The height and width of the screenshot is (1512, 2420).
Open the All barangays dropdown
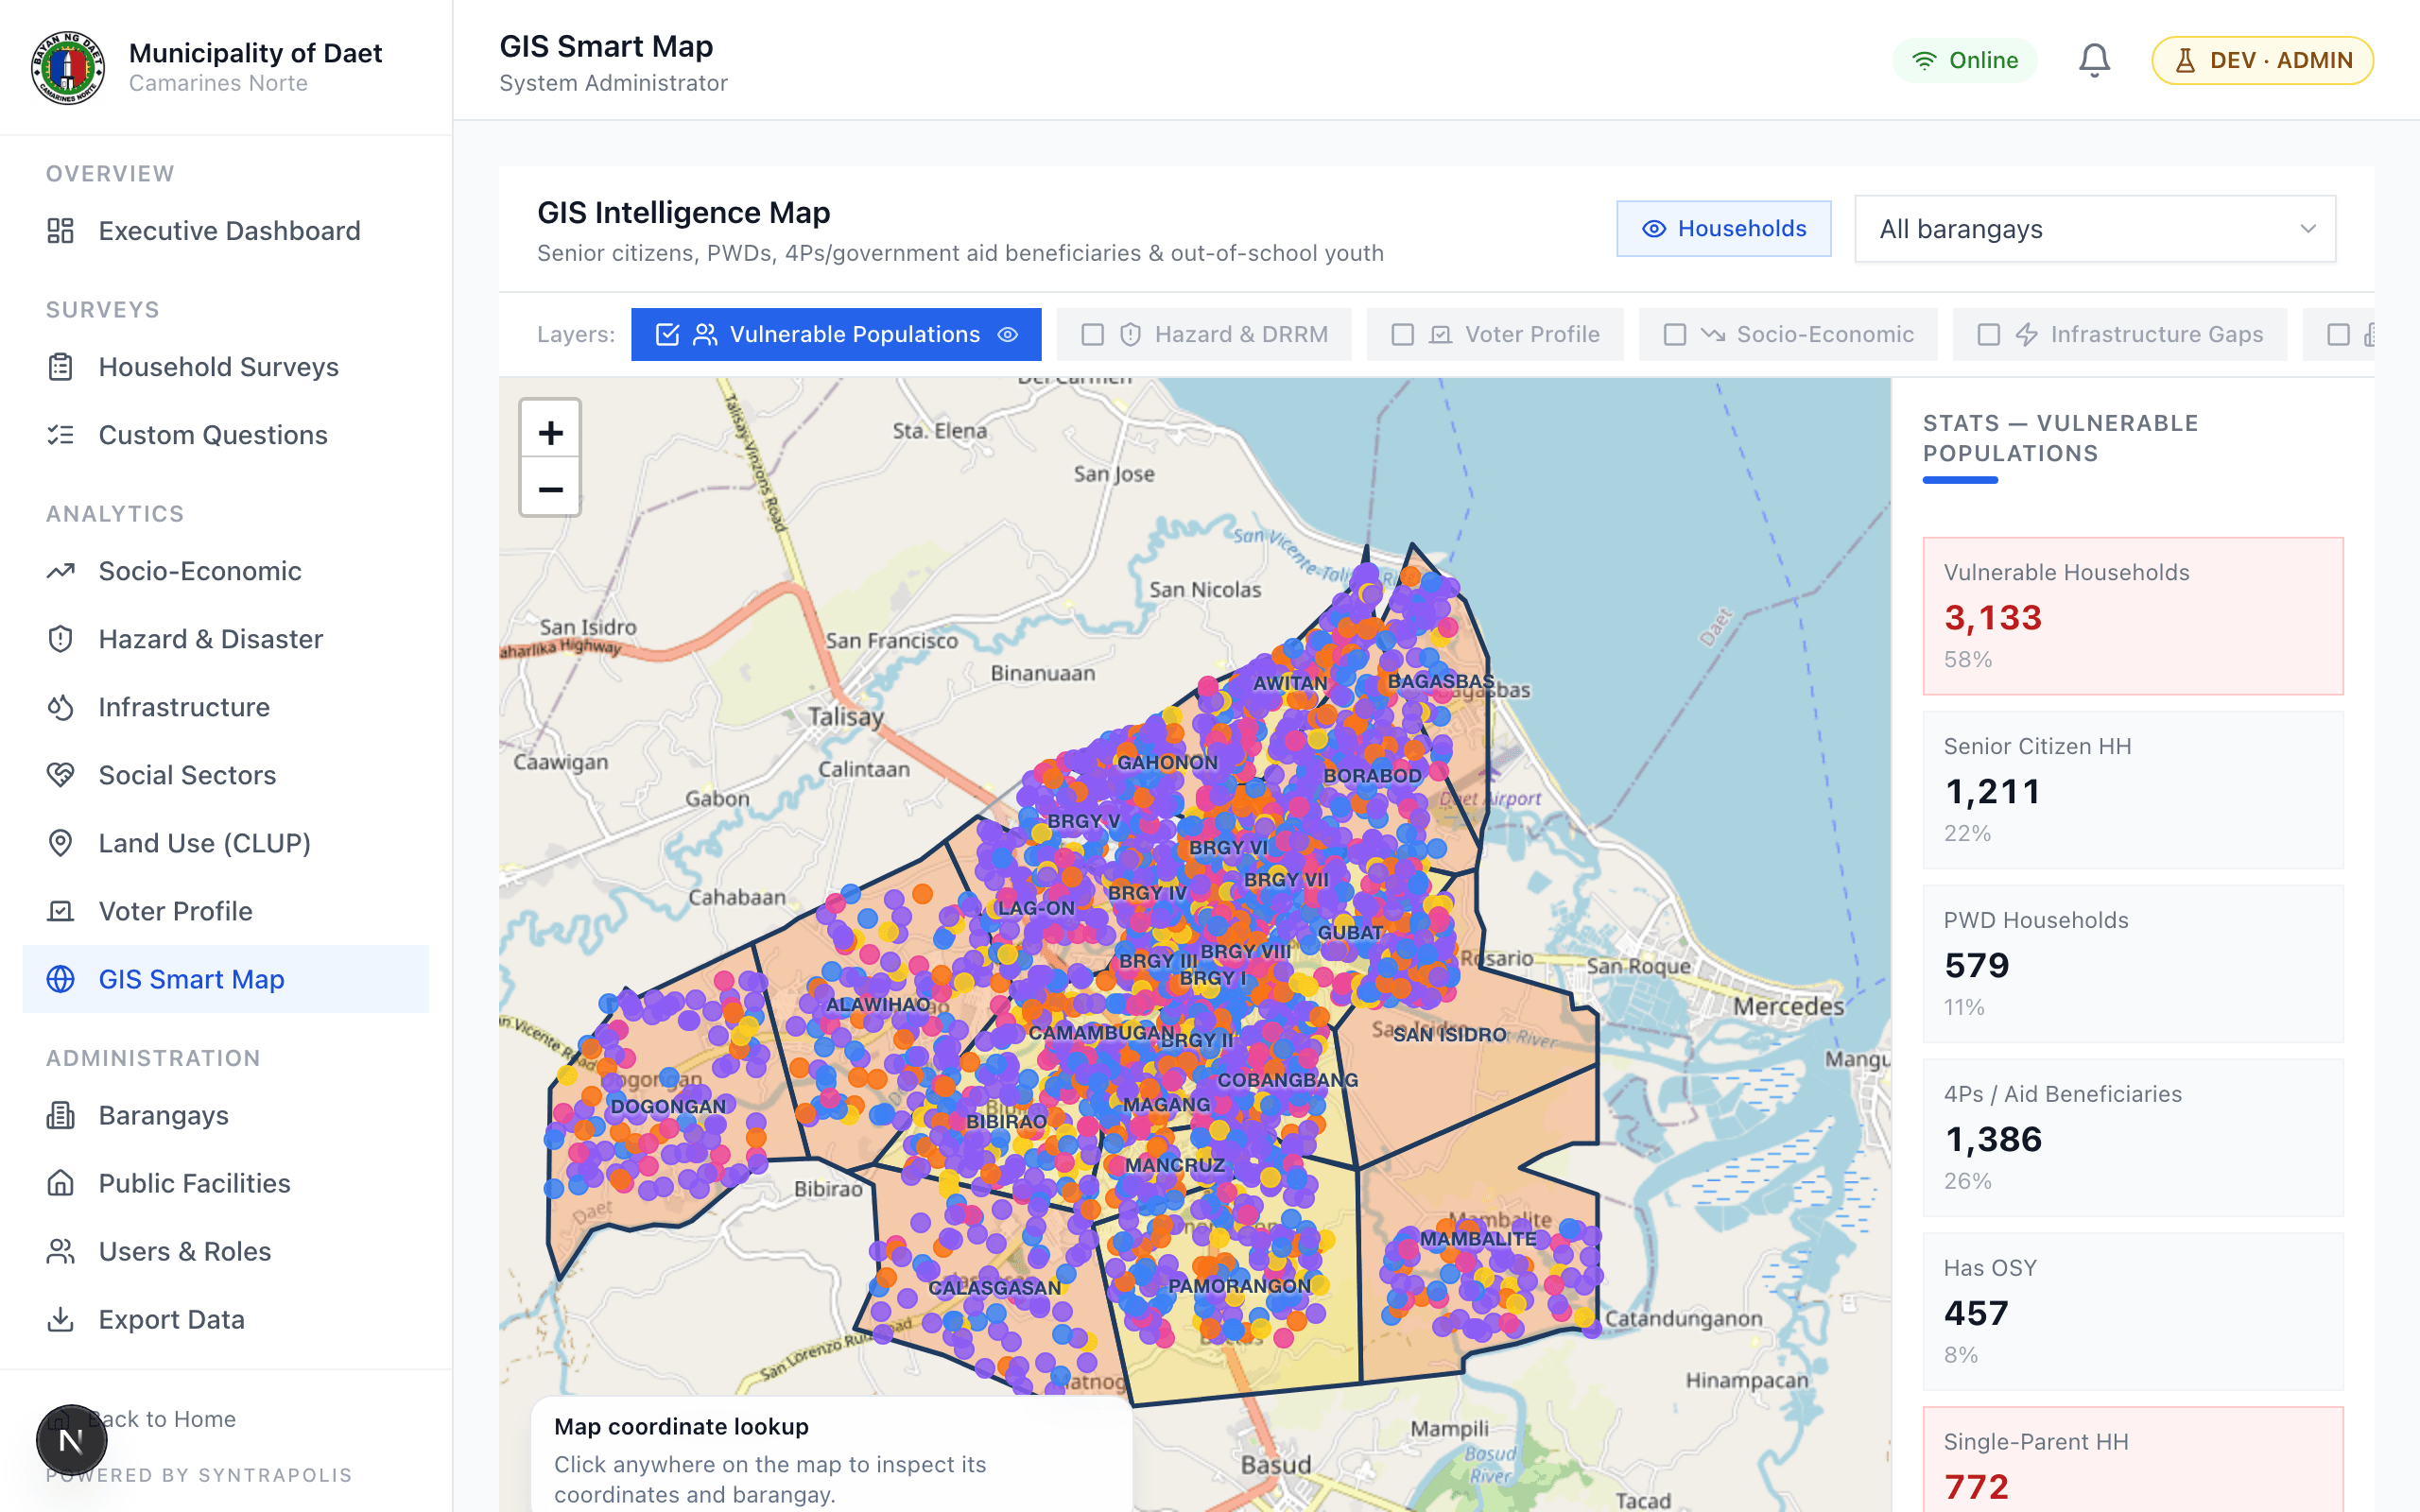(2095, 228)
